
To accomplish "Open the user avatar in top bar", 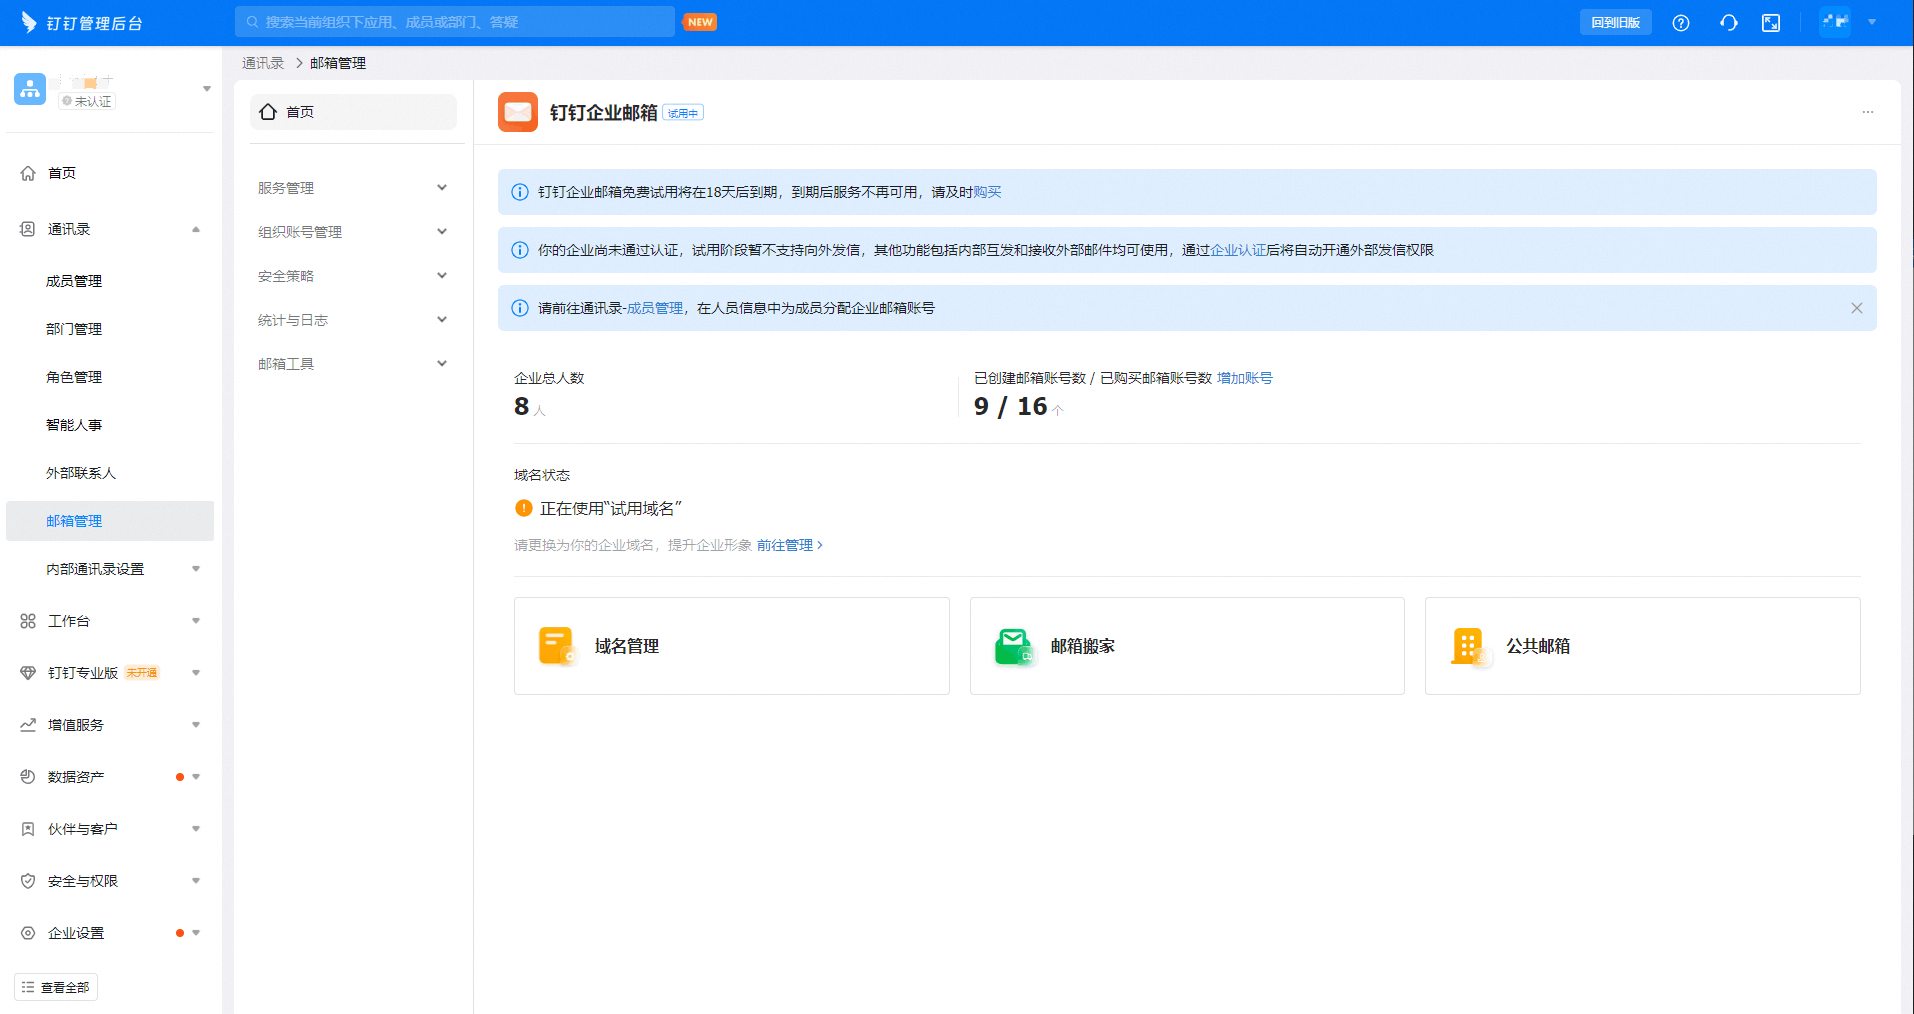I will [1835, 21].
